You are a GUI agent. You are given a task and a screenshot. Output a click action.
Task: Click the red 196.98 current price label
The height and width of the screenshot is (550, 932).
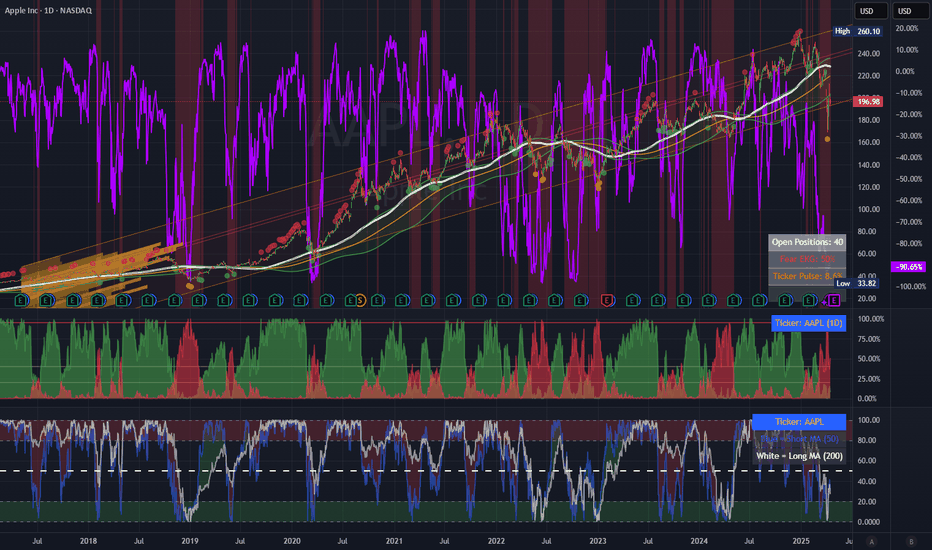point(868,102)
